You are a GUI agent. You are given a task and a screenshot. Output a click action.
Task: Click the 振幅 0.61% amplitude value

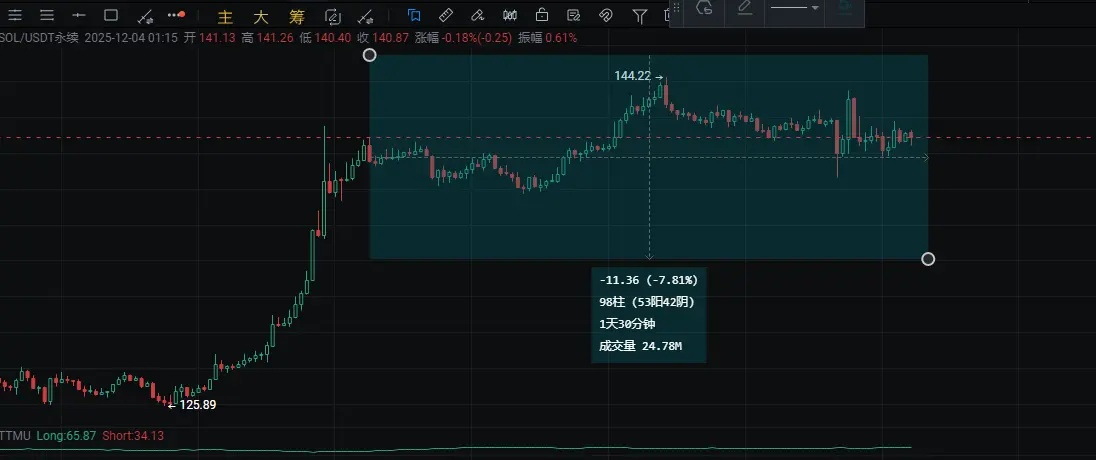click(547, 38)
